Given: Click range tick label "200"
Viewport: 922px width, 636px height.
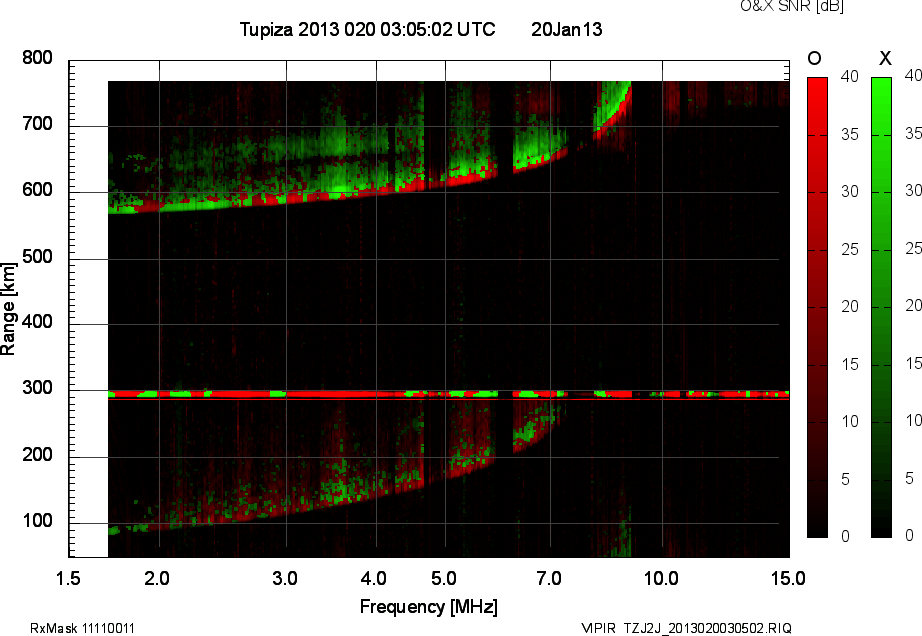Looking at the screenshot, I should click(x=38, y=455).
